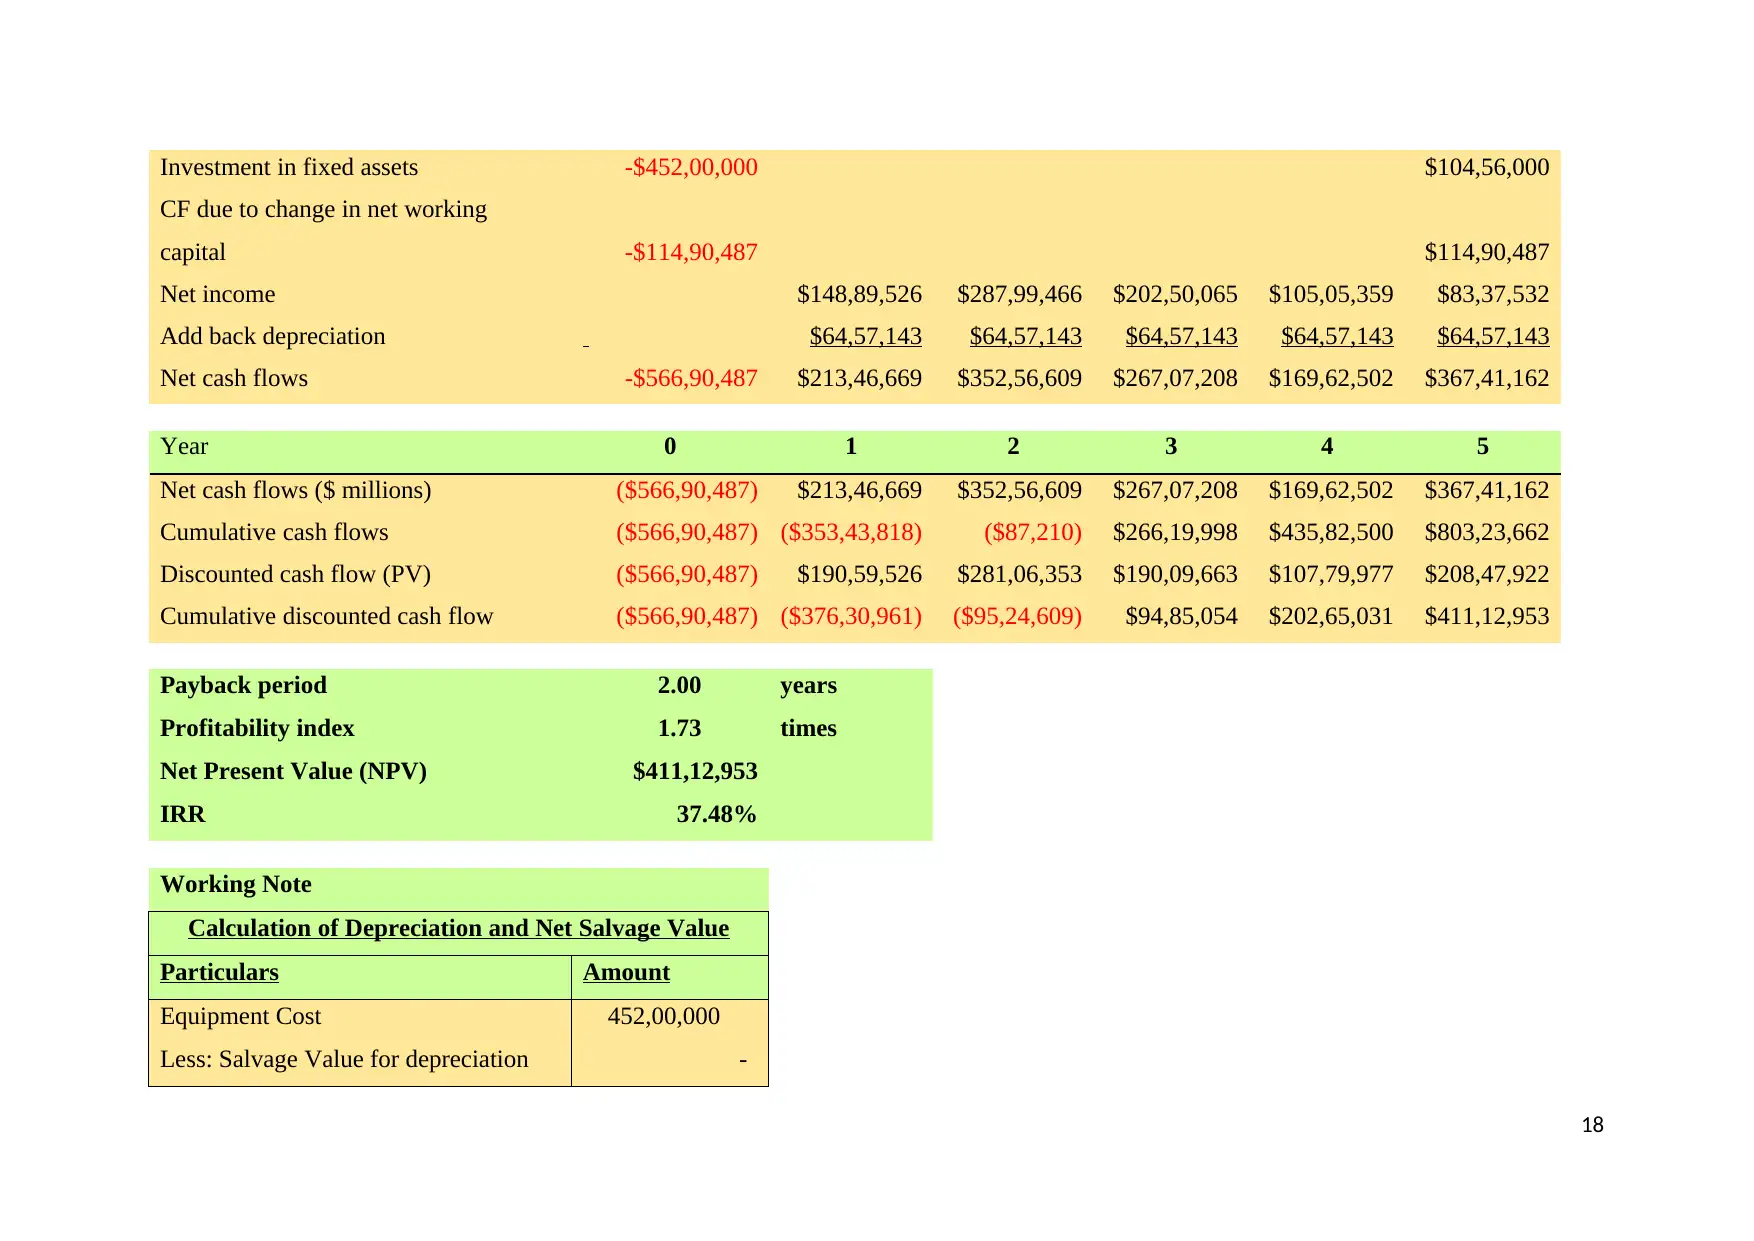Screen dimensions: 1754x1241
Task: Click the 'Particulars' column header
Action: (x=219, y=972)
